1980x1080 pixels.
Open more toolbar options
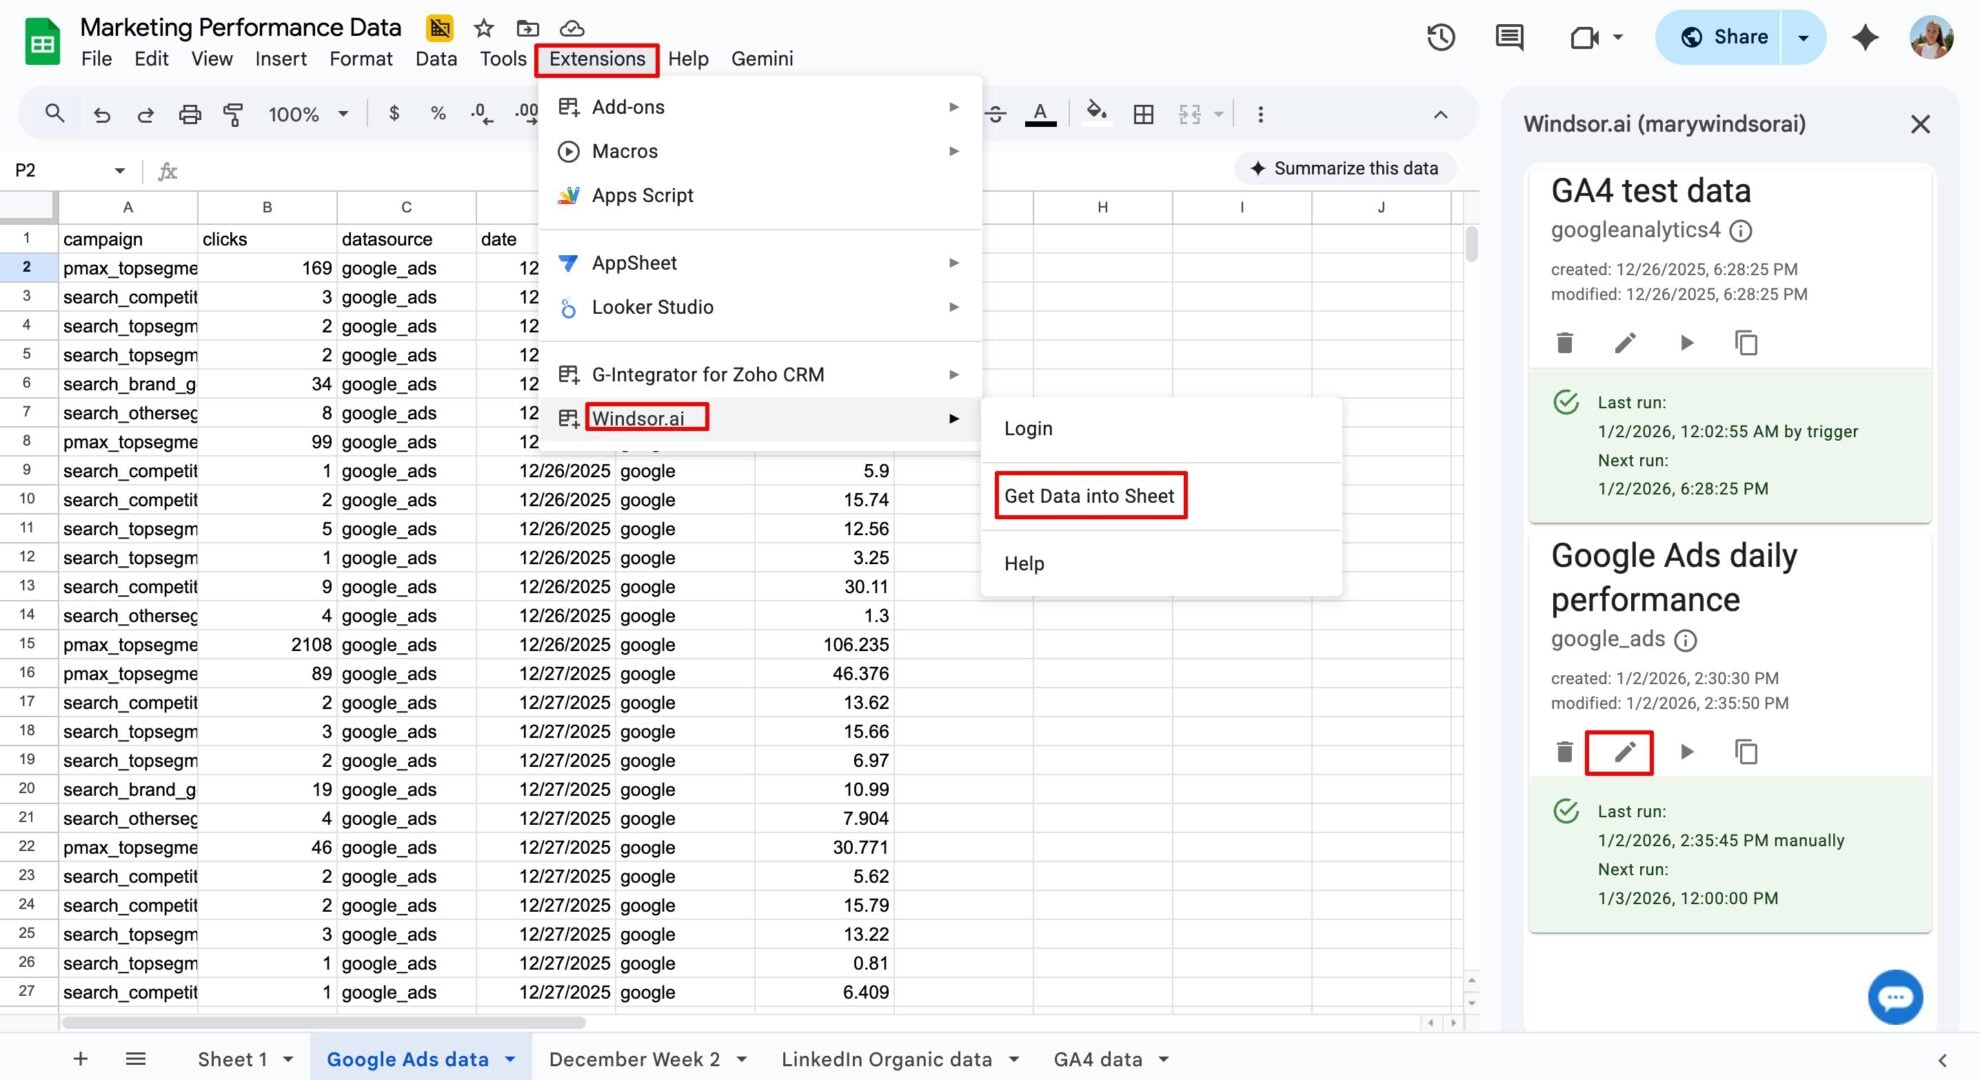pyautogui.click(x=1260, y=114)
